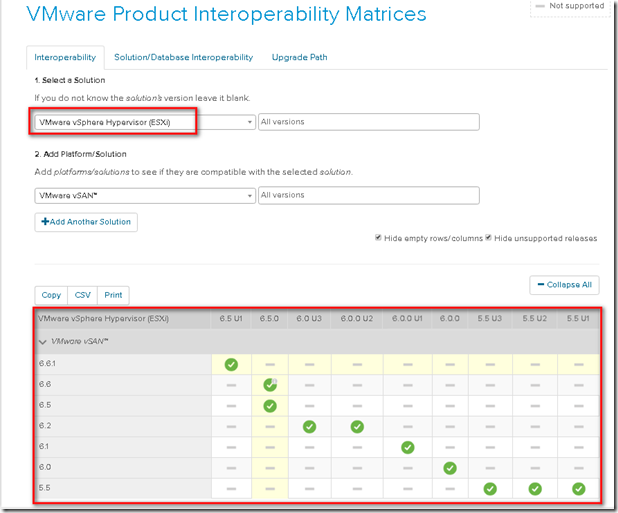
Task: Click the green check for vSAN 6.6.1 and ESXi 6.5 U1
Action: coord(231,364)
